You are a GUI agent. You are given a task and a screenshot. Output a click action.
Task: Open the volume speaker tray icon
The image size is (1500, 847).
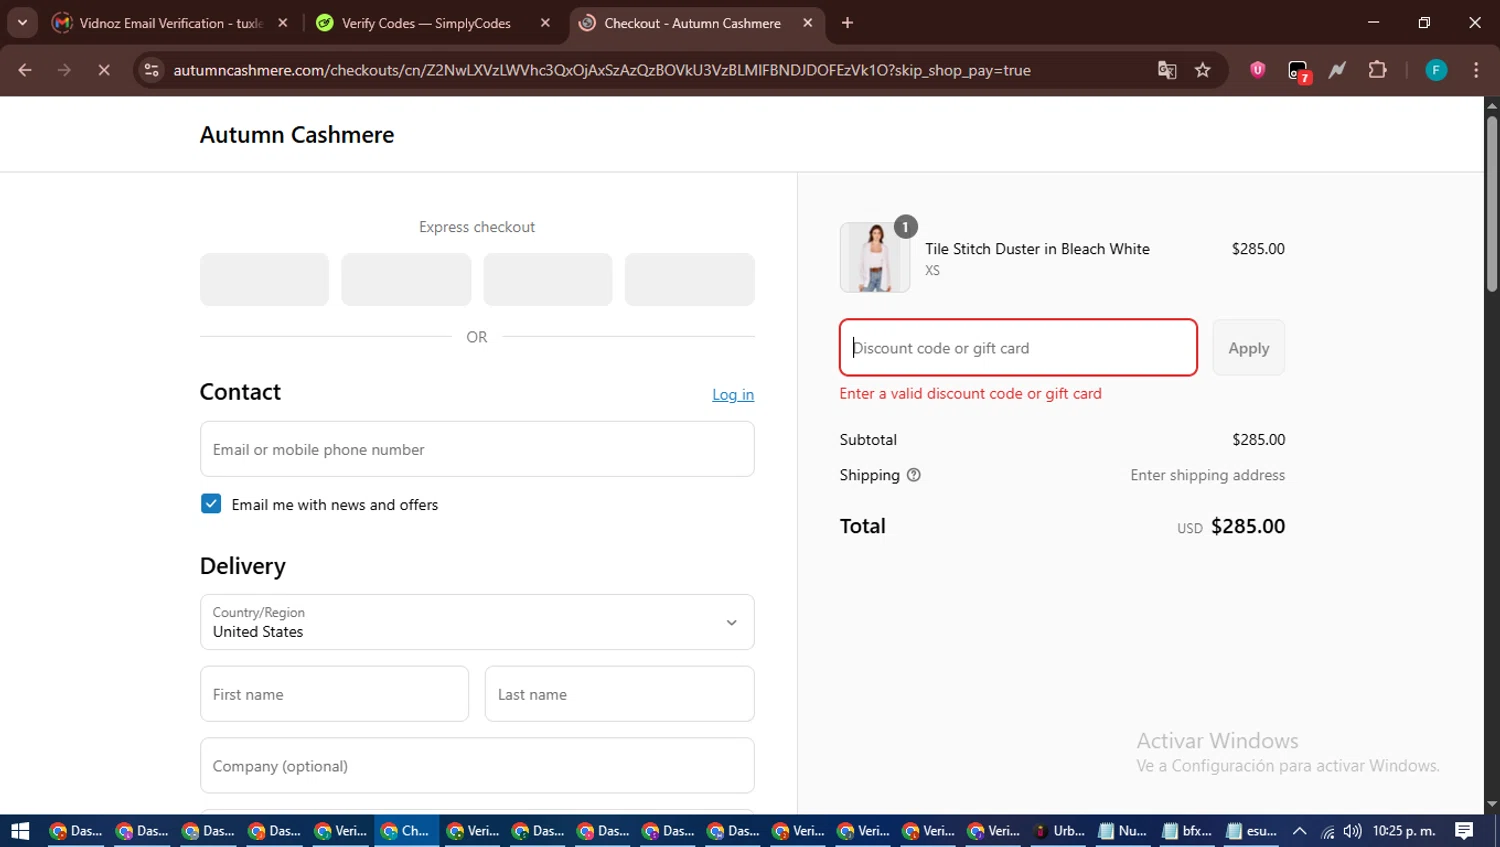(1353, 831)
